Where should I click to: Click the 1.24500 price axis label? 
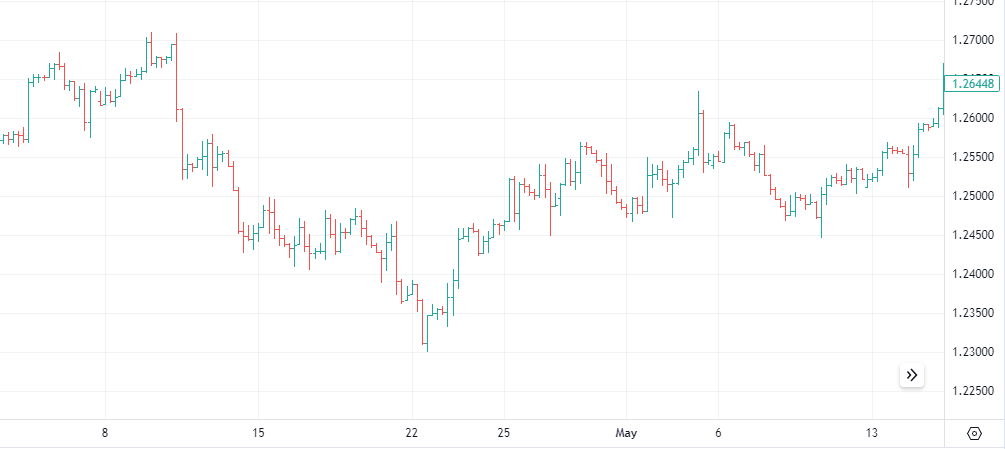[973, 235]
